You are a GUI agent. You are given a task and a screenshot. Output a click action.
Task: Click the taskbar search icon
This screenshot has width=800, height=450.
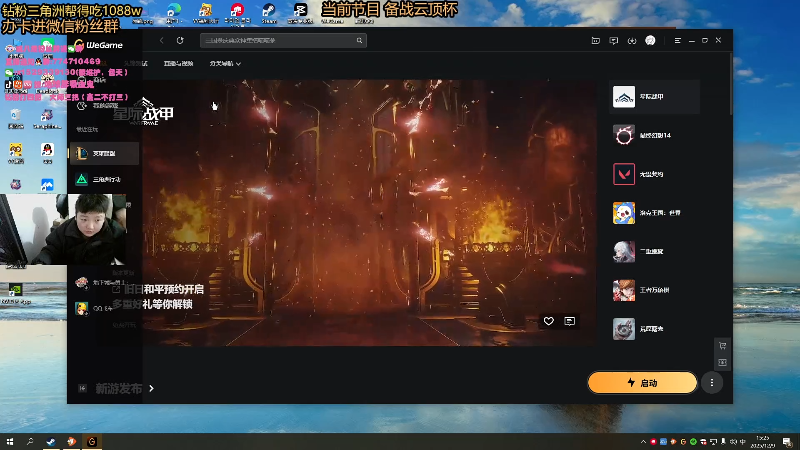click(30, 442)
